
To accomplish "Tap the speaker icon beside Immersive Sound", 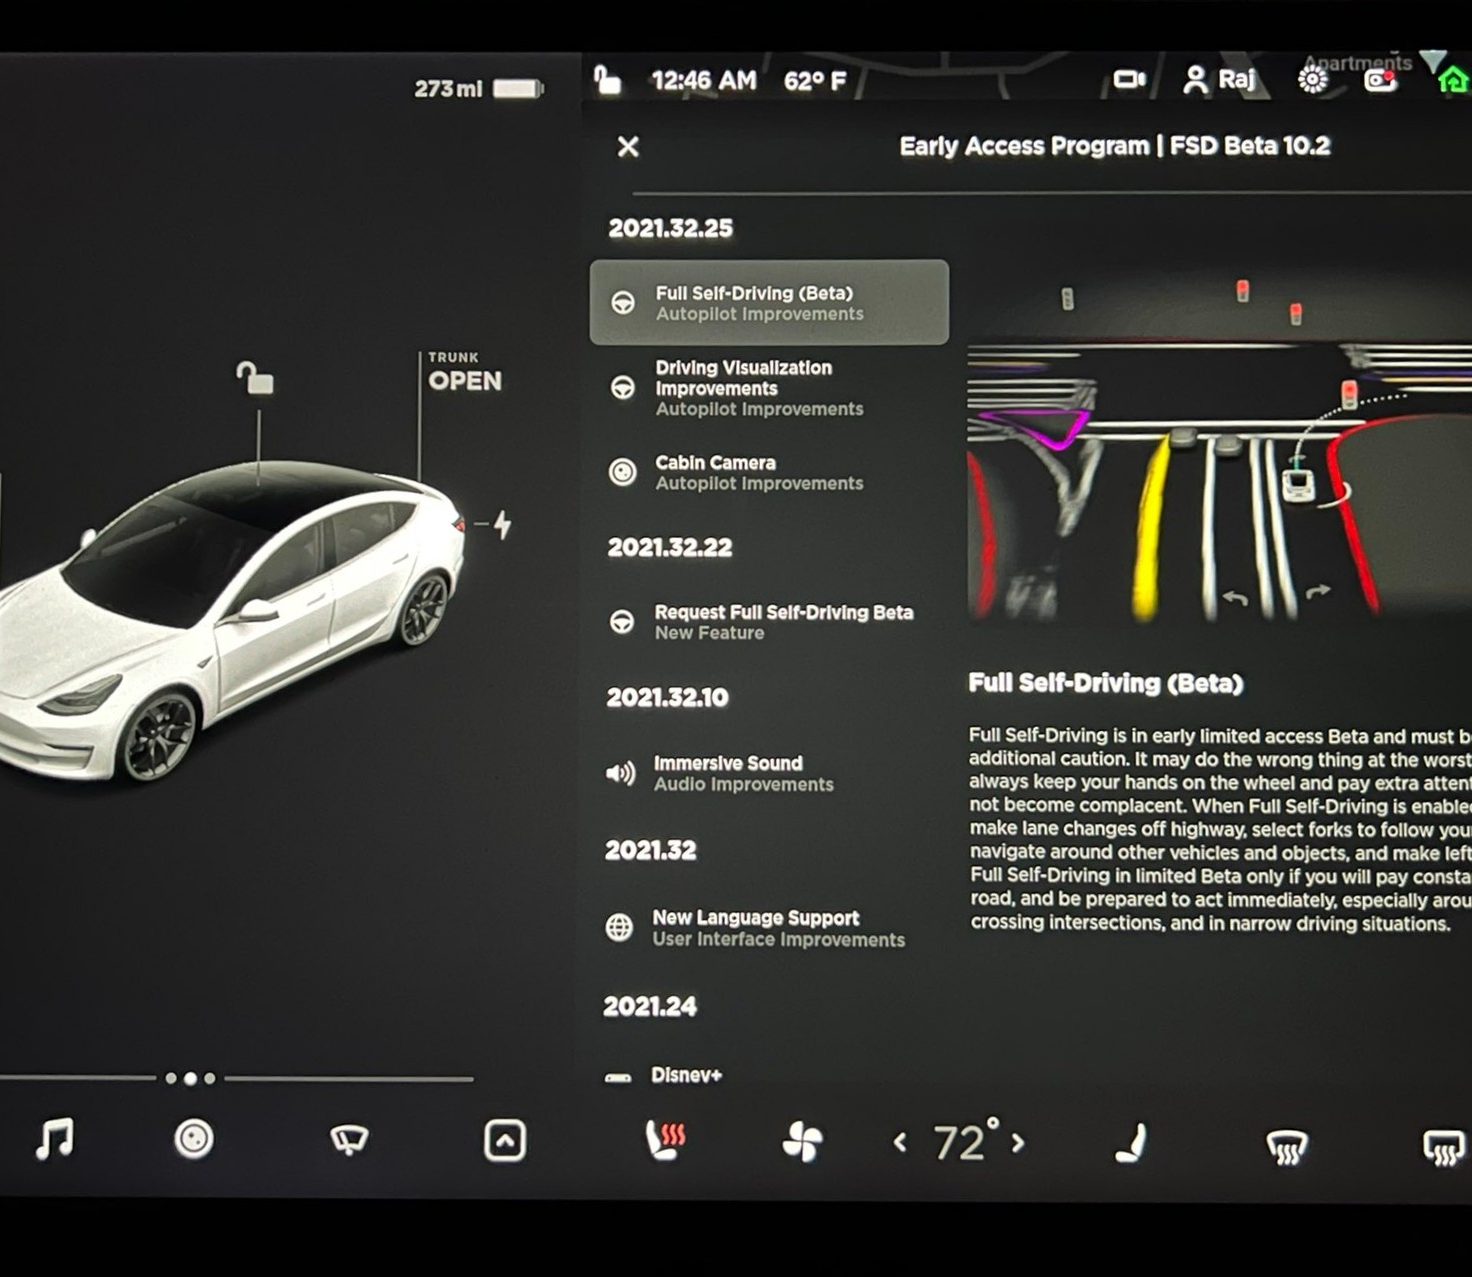I will pos(620,773).
